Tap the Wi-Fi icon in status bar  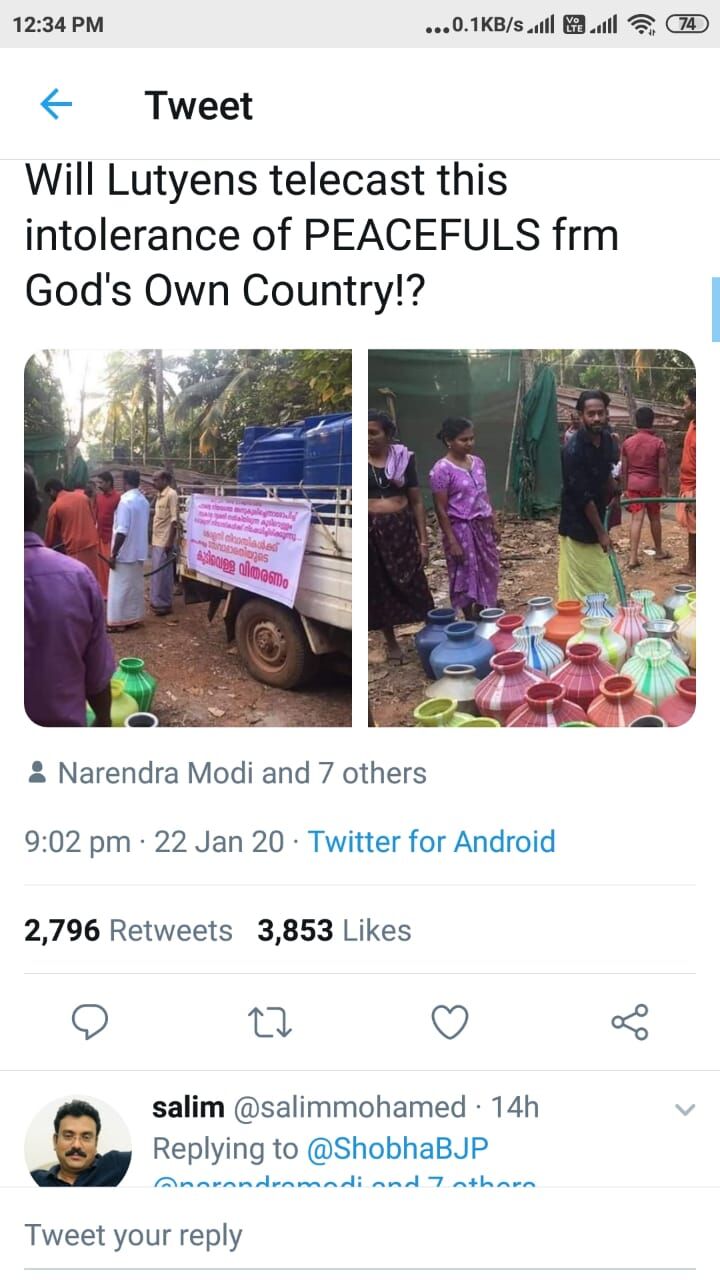[x=640, y=24]
